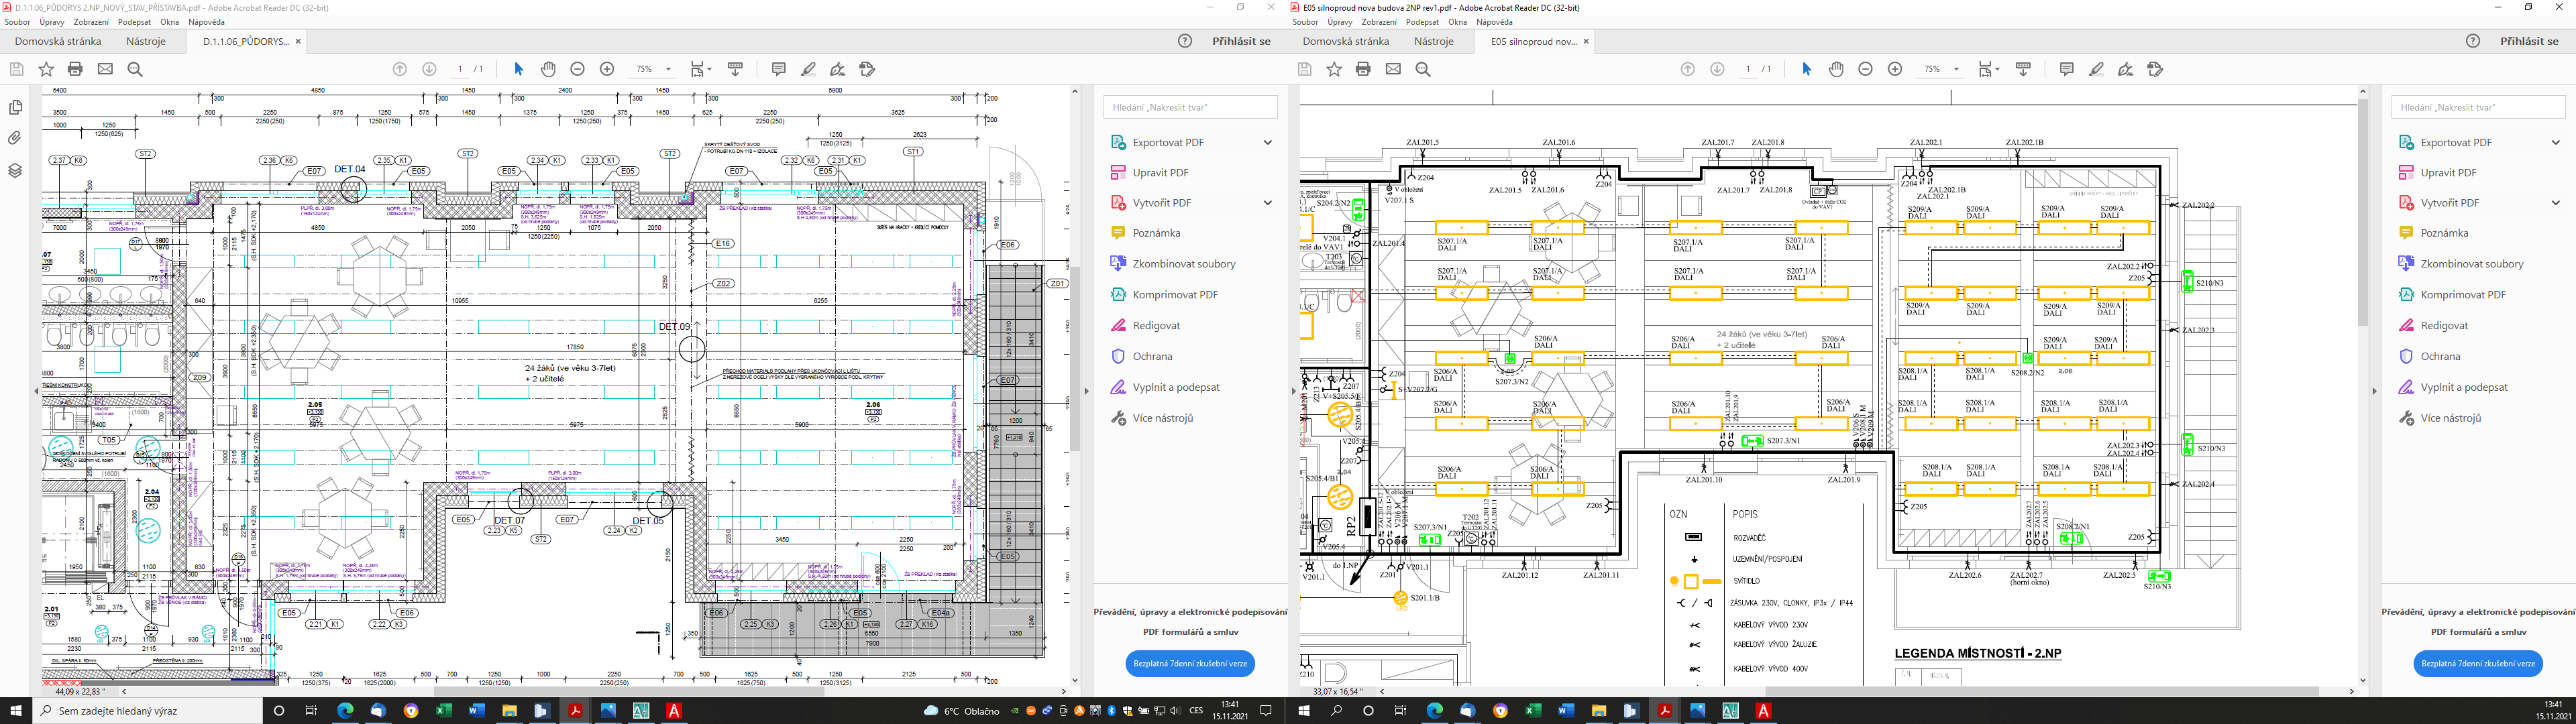Switch to Nástroje tab in D.1.1.06 window

[146, 41]
